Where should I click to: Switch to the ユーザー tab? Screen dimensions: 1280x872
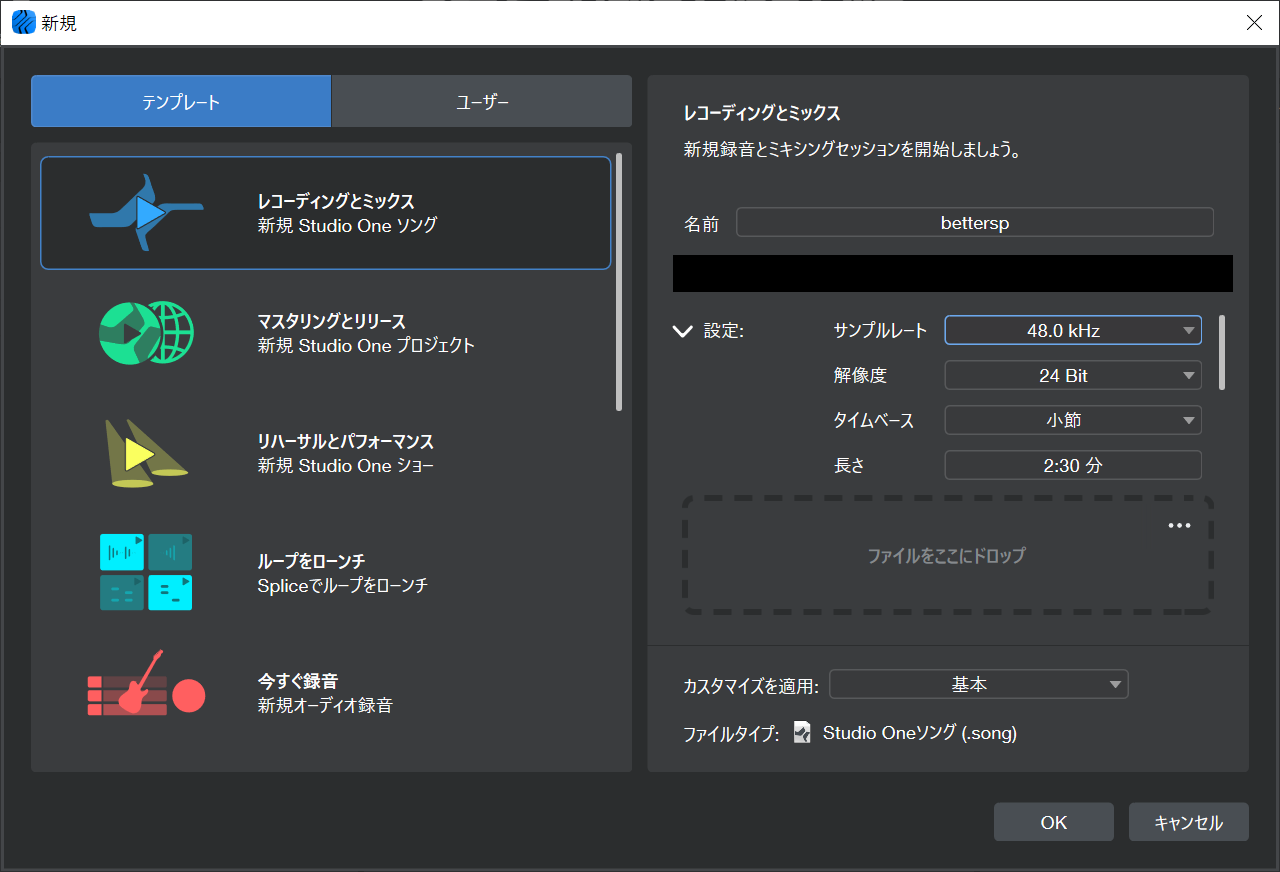pos(482,101)
